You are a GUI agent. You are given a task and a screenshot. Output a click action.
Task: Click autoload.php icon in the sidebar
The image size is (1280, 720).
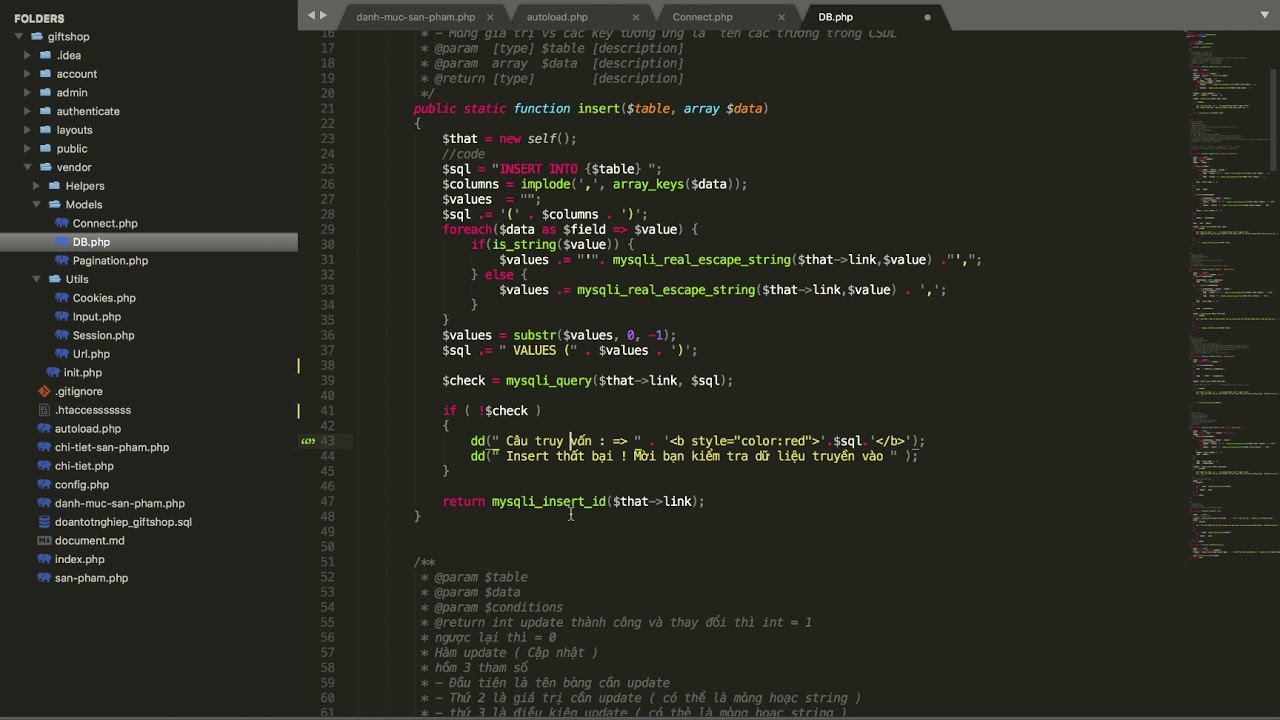pyautogui.click(x=44, y=429)
